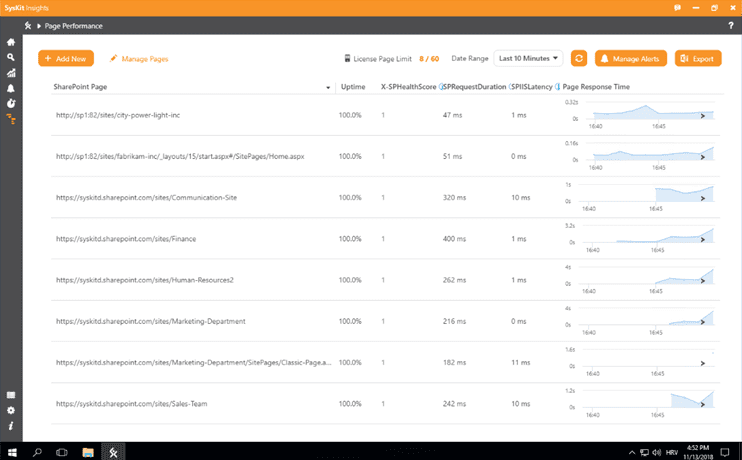
Task: Select the city-power-light-inc page URL
Action: coord(118,115)
